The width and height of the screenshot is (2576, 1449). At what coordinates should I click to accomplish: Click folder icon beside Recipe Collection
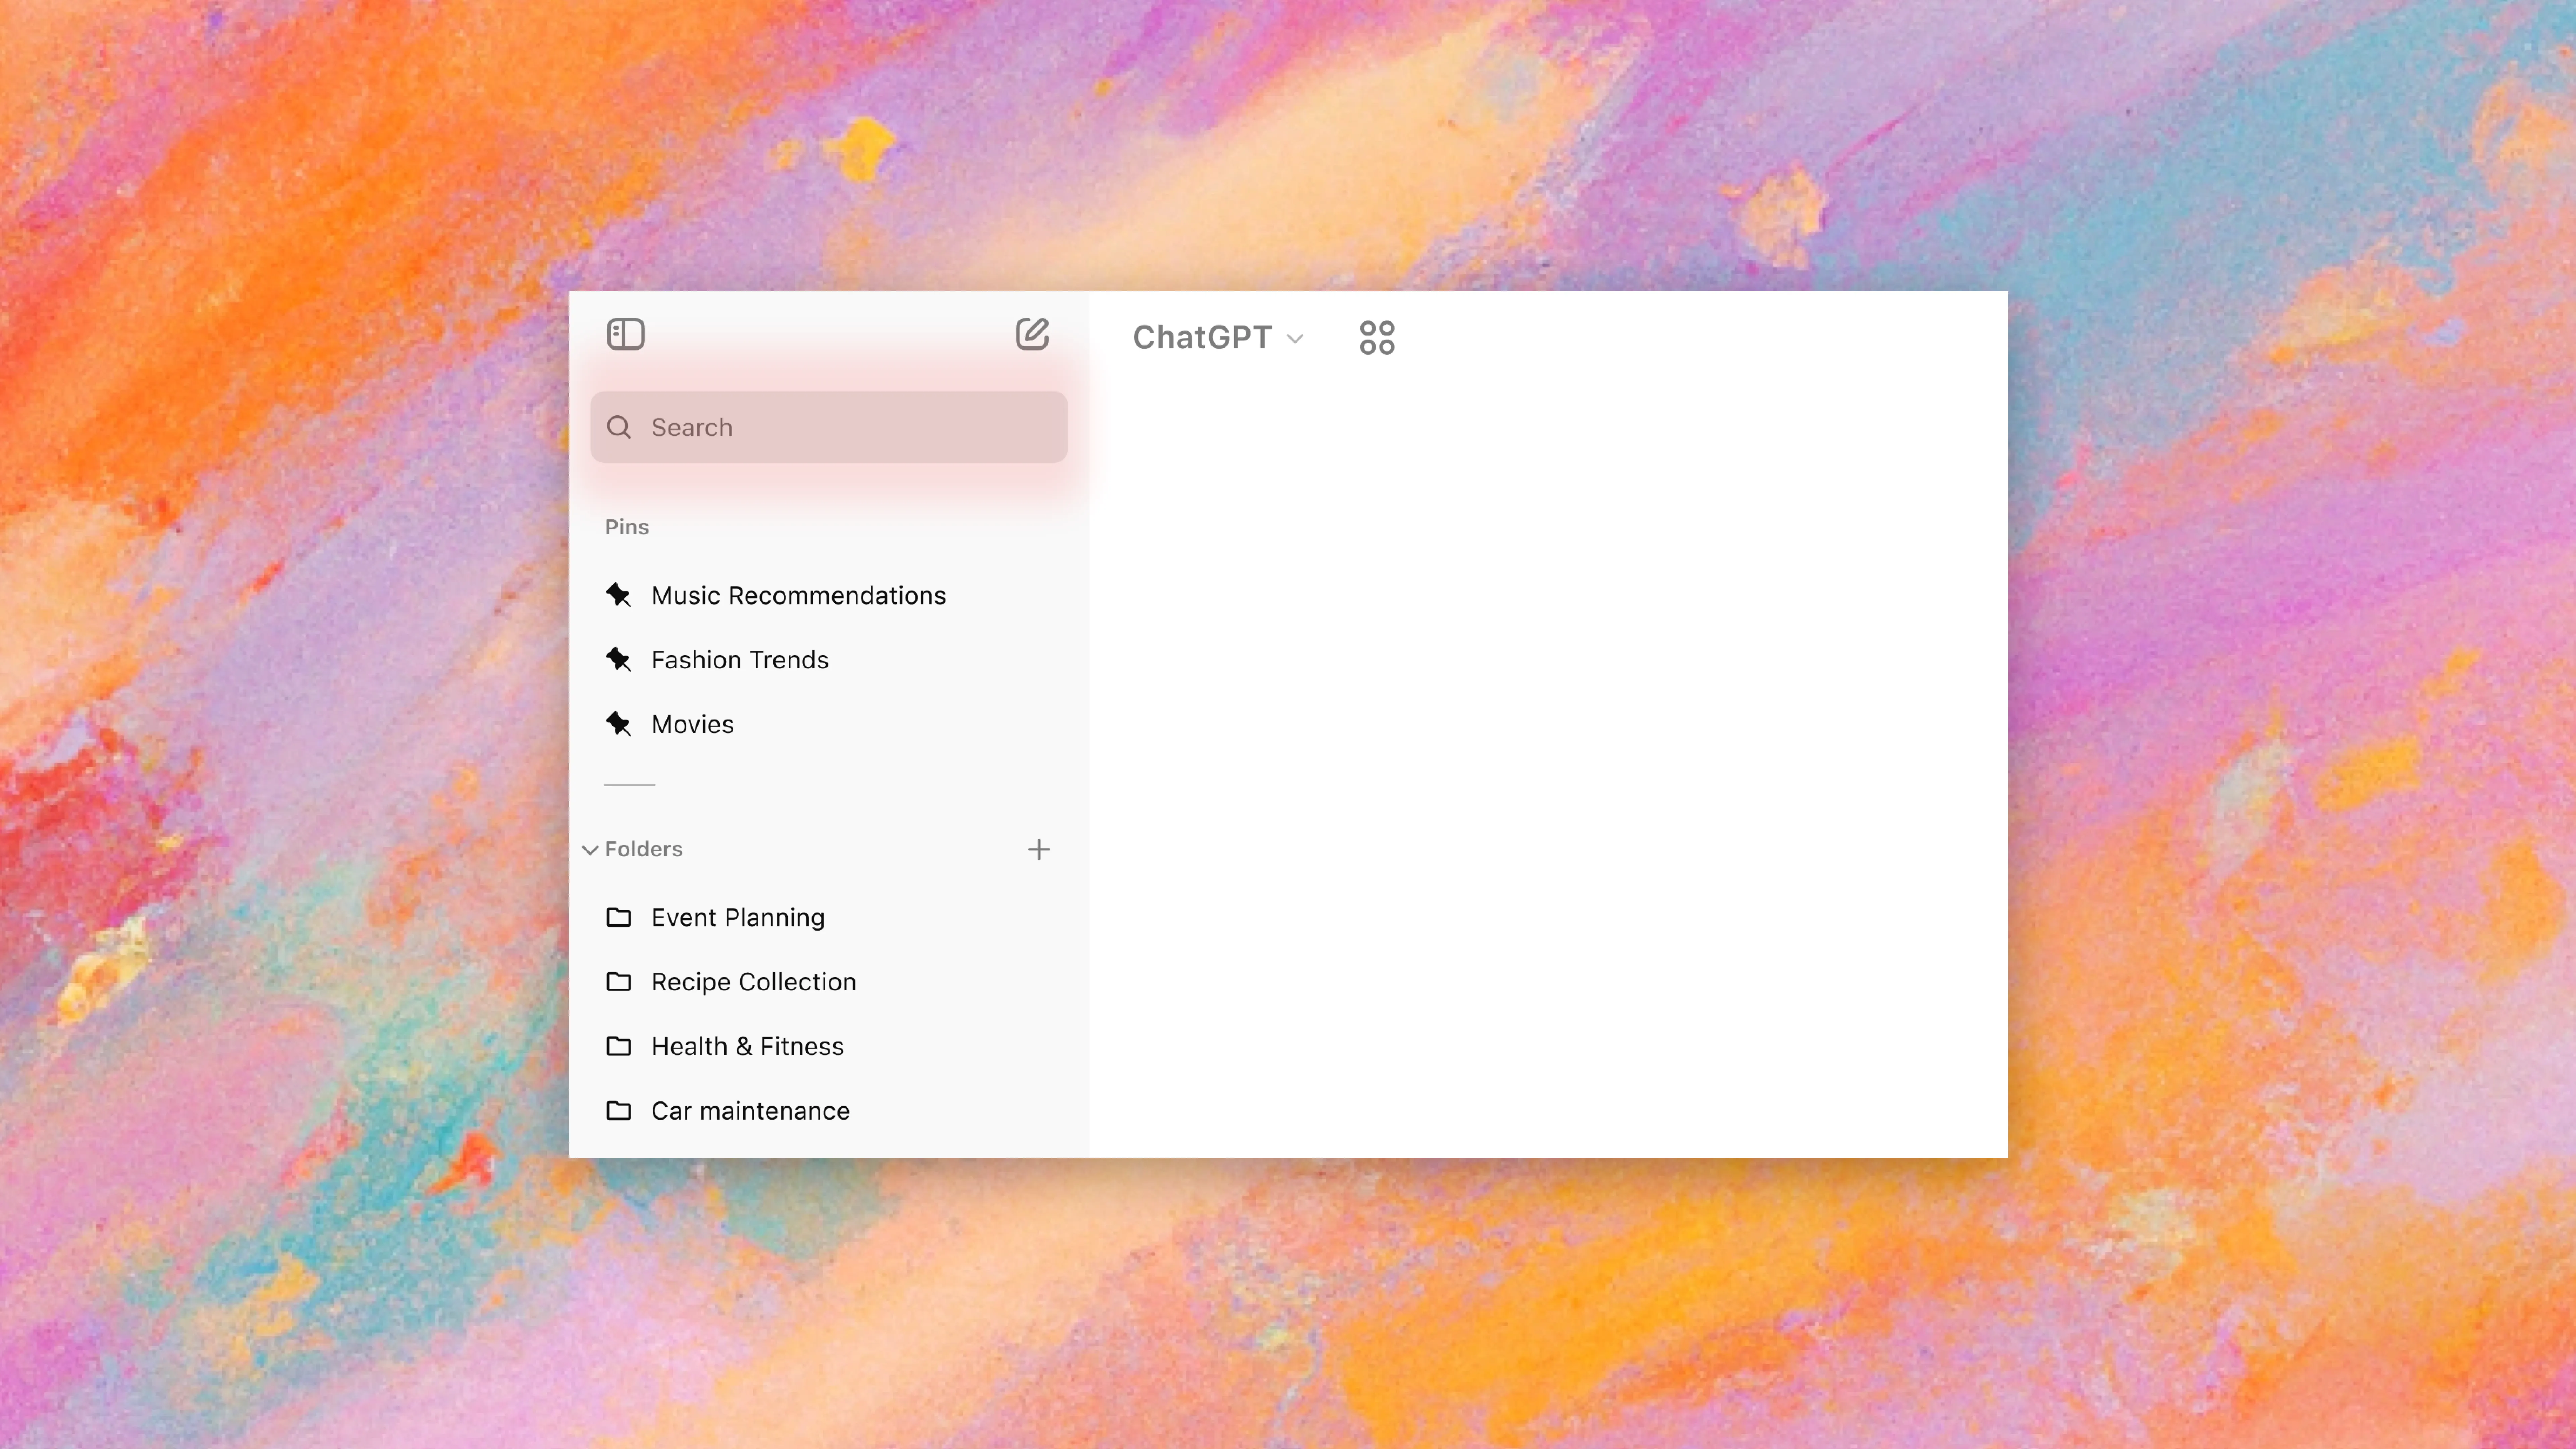click(x=619, y=982)
